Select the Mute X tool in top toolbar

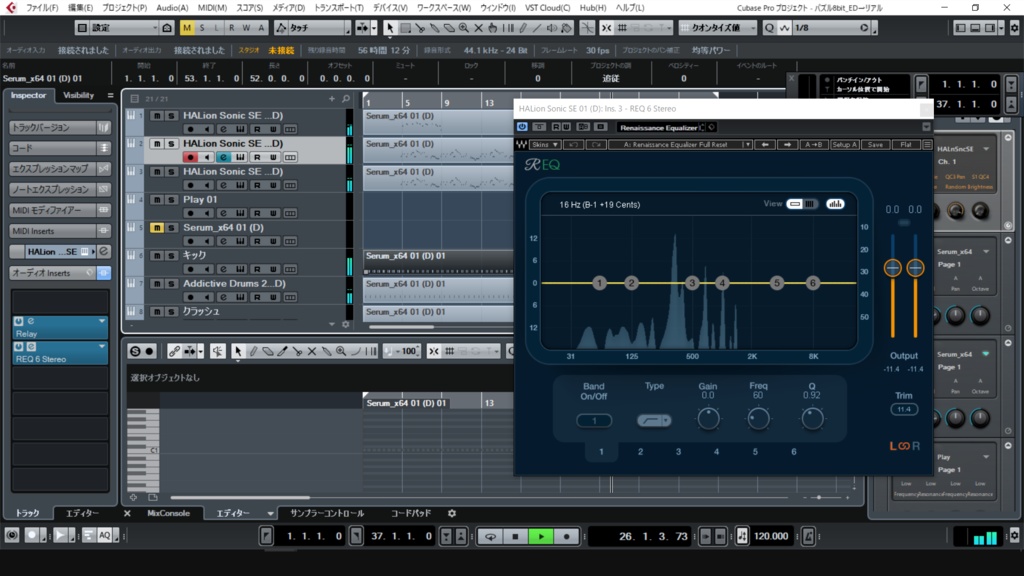pyautogui.click(x=478, y=28)
